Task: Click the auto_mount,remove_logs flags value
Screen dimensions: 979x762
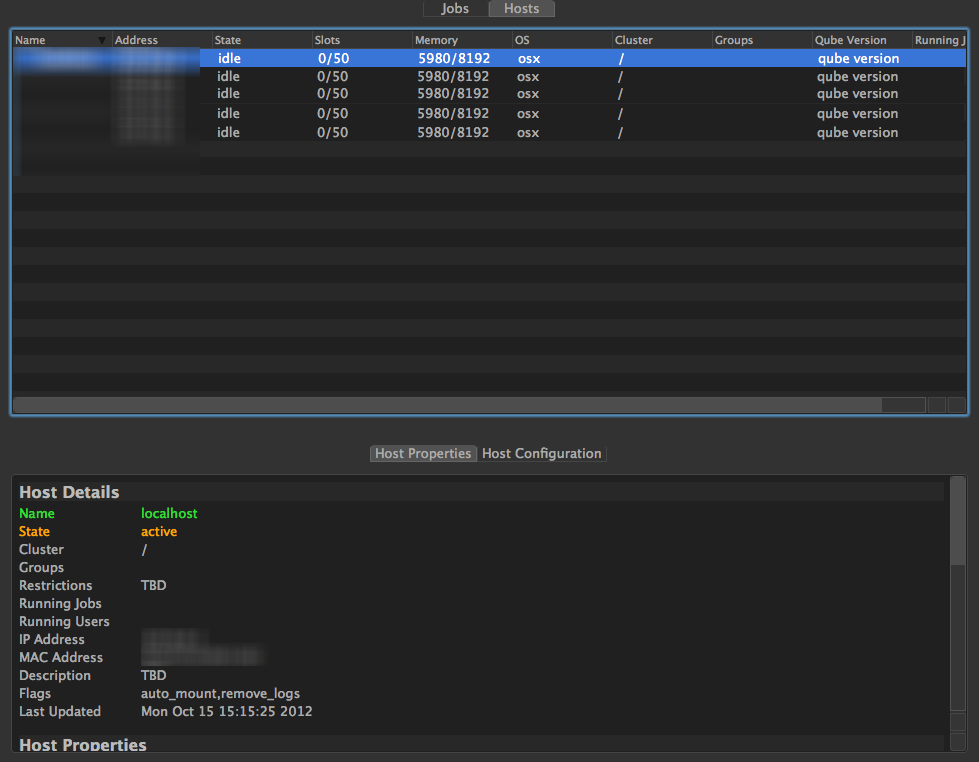Action: 220,694
